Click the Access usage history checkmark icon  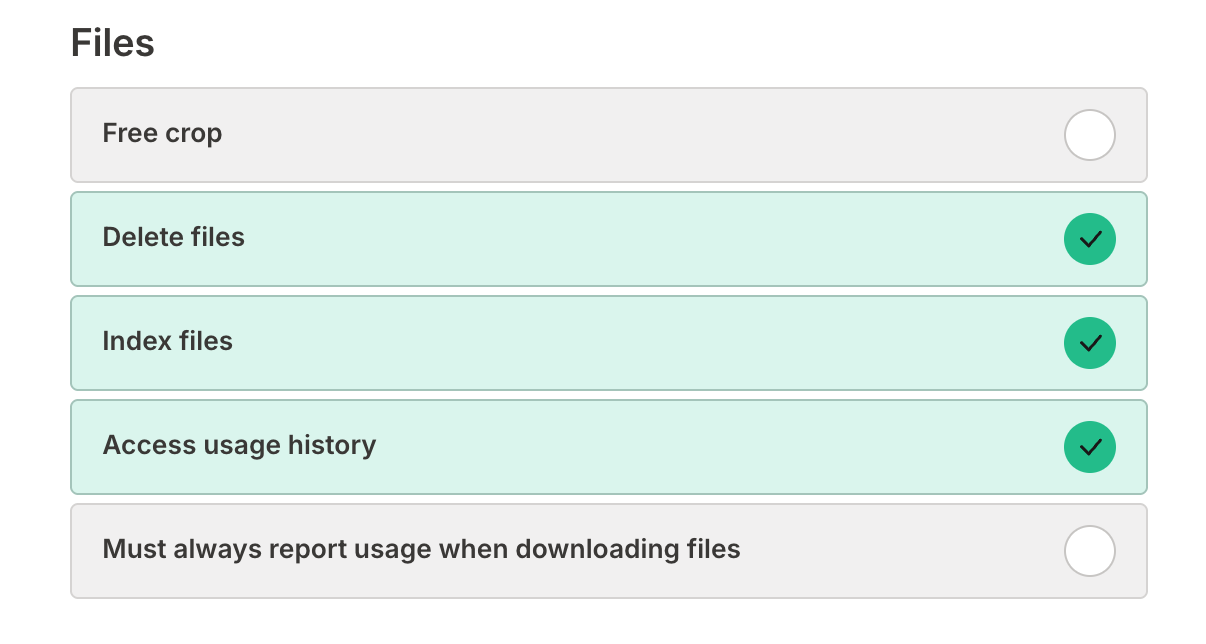(x=1089, y=447)
